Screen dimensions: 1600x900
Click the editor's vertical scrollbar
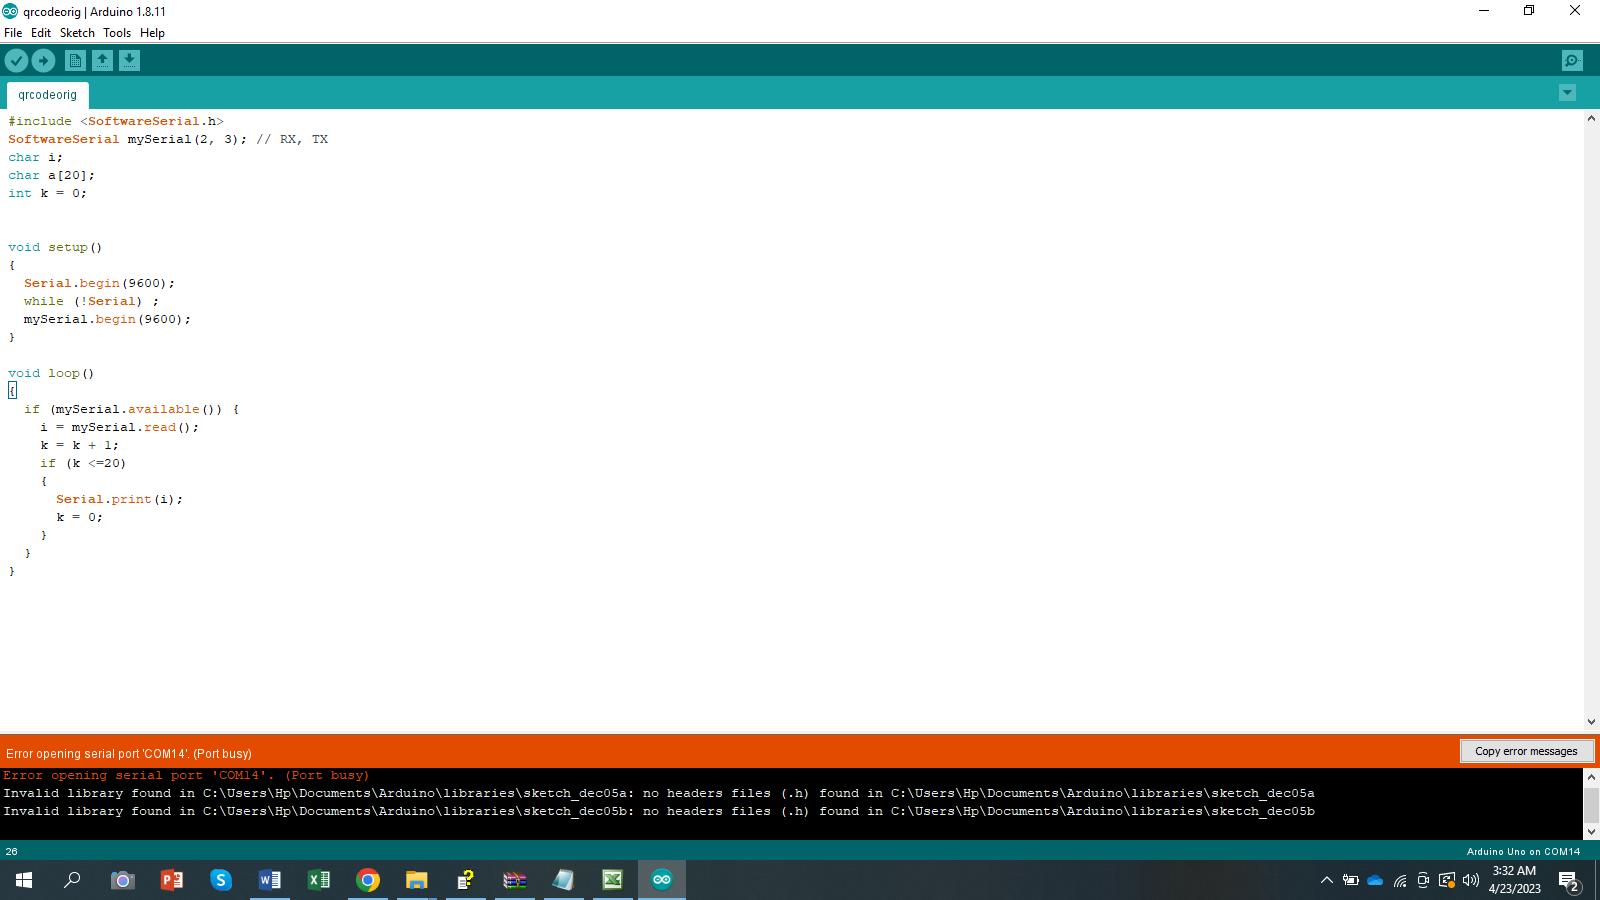(1591, 420)
